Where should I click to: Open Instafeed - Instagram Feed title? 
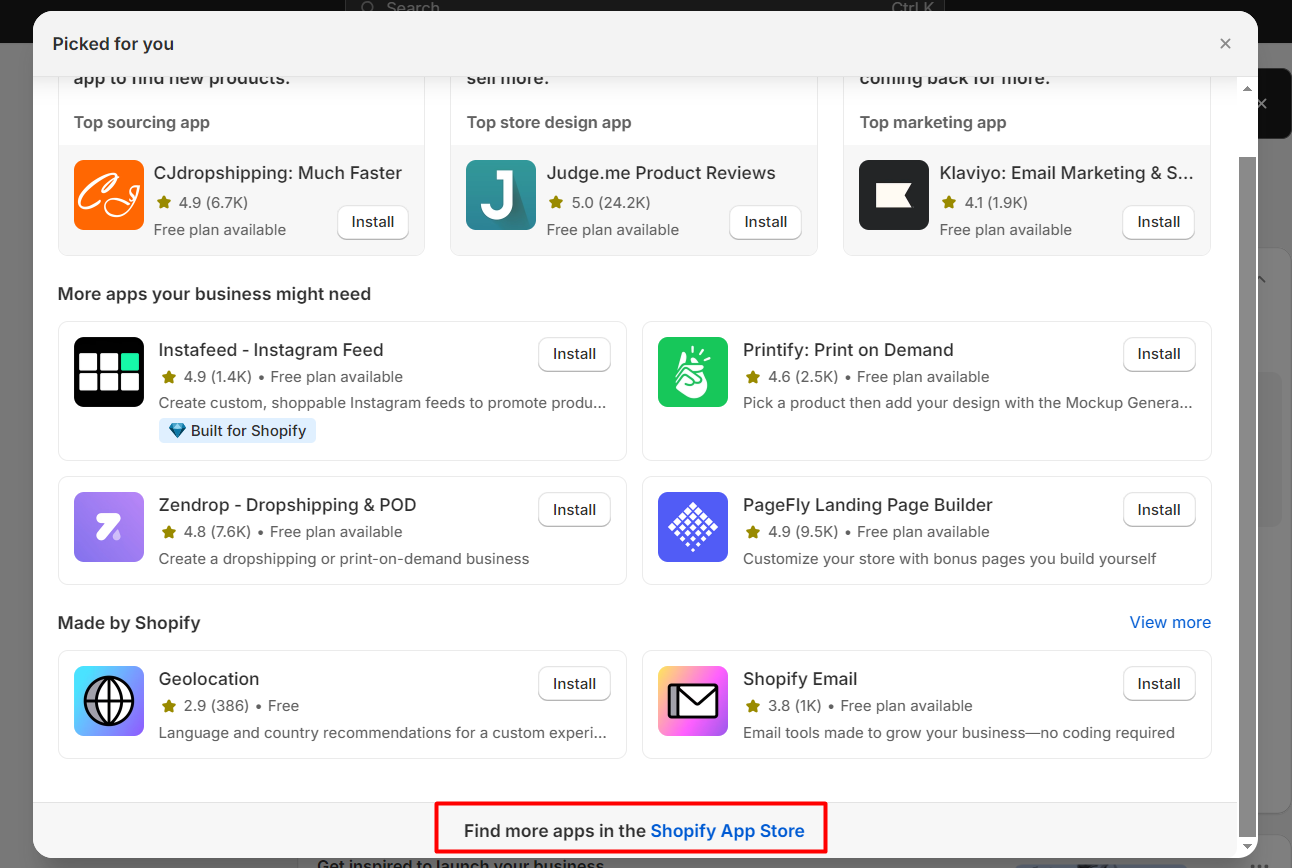271,350
